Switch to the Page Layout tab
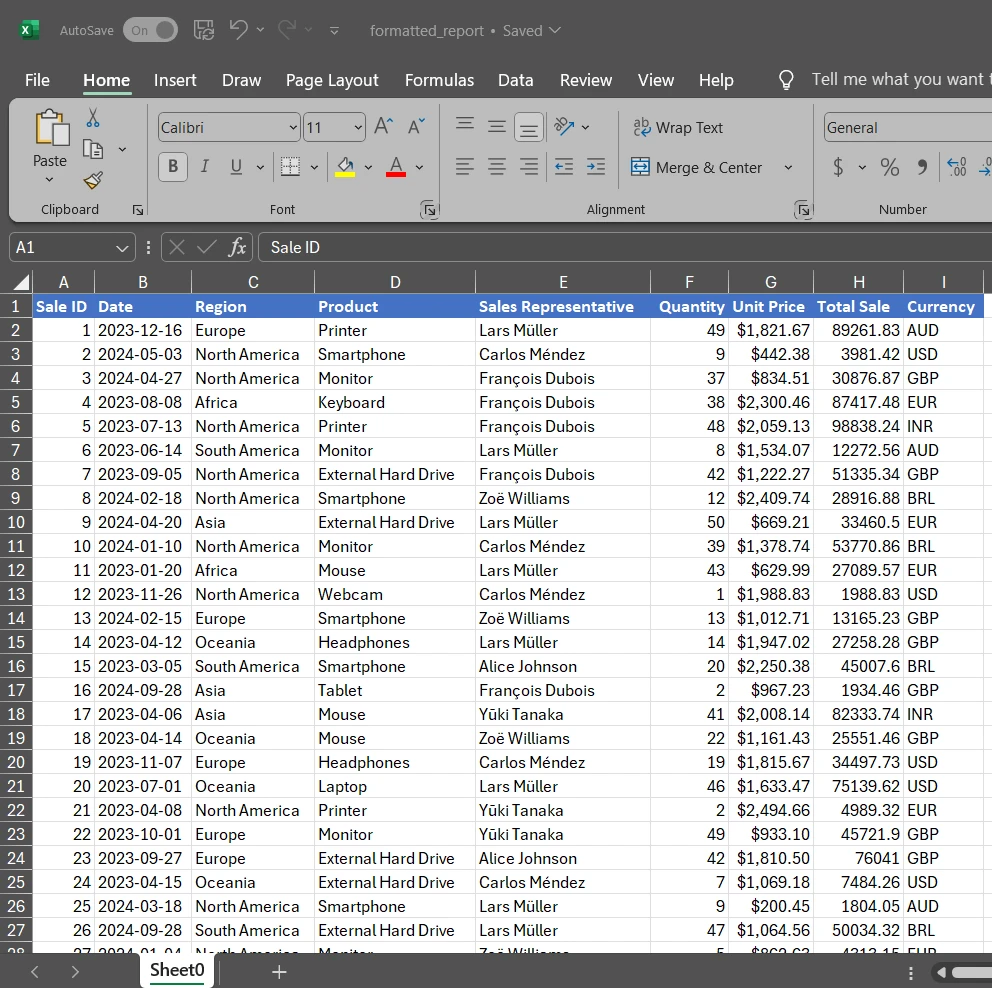This screenshot has height=988, width=992. click(x=332, y=80)
